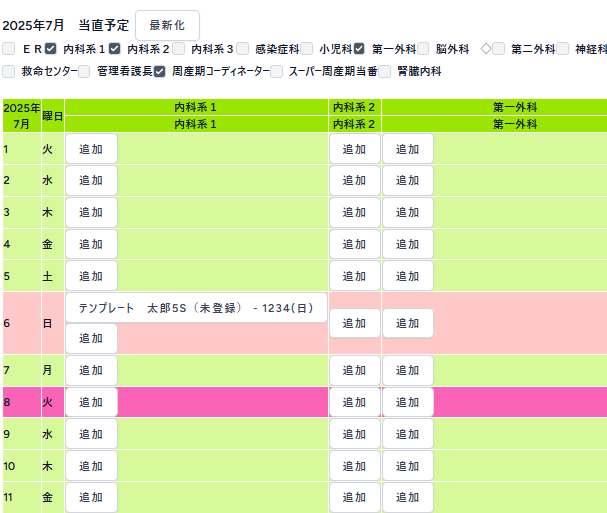Select the 脳外科 checkbox
This screenshot has height=513, width=607.
(424, 48)
